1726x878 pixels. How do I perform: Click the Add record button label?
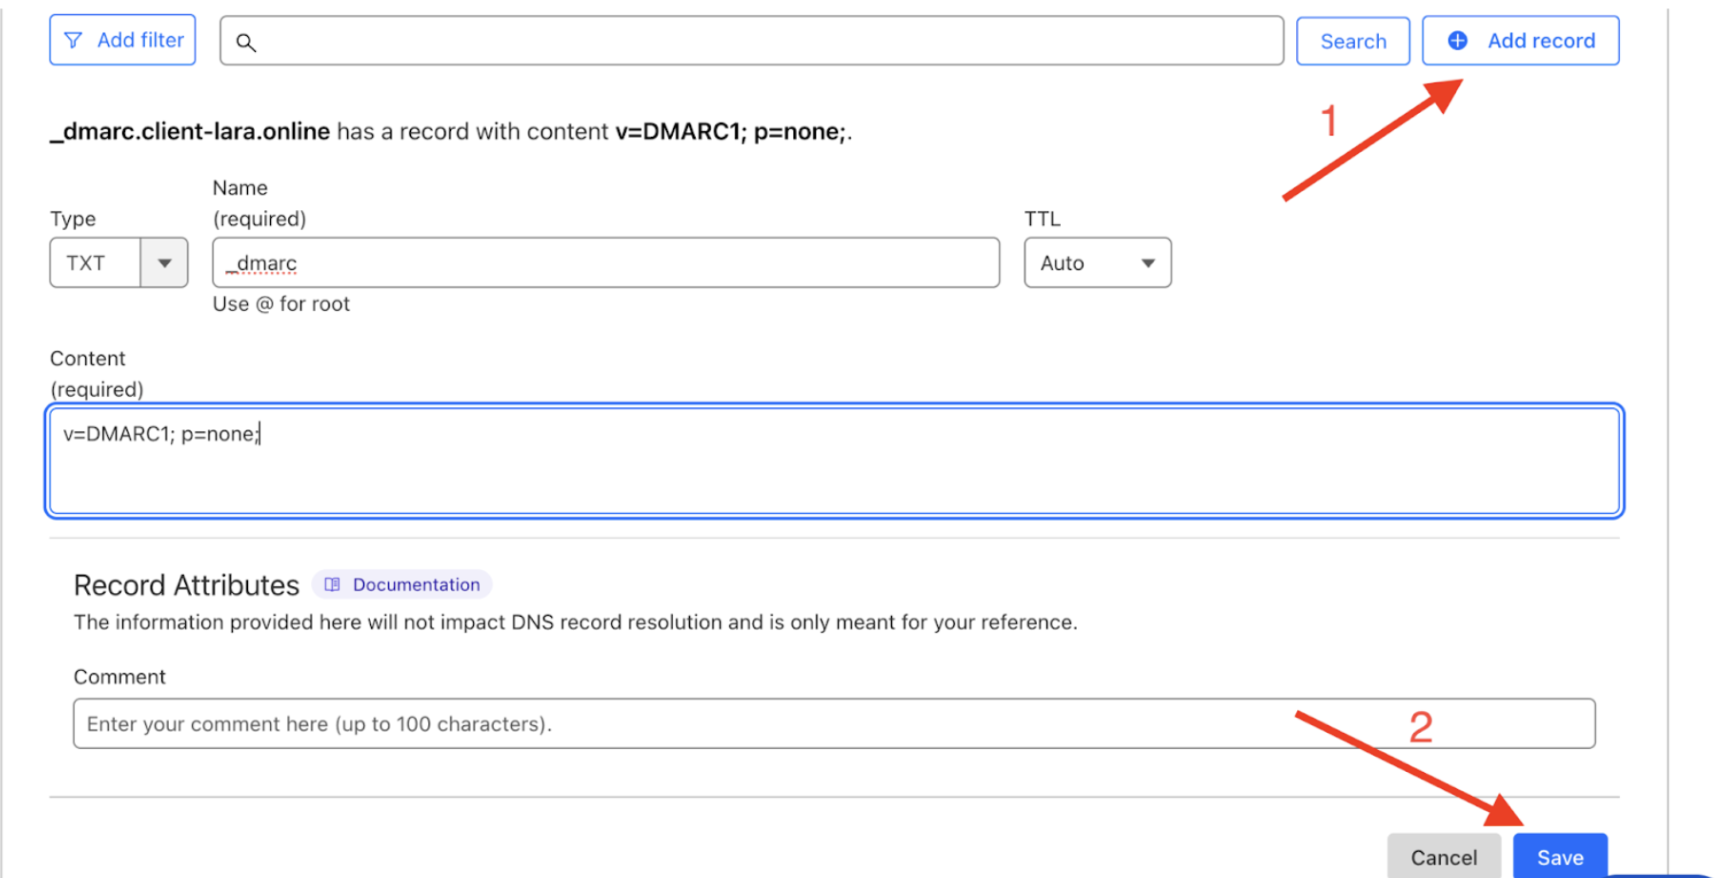pyautogui.click(x=1540, y=41)
